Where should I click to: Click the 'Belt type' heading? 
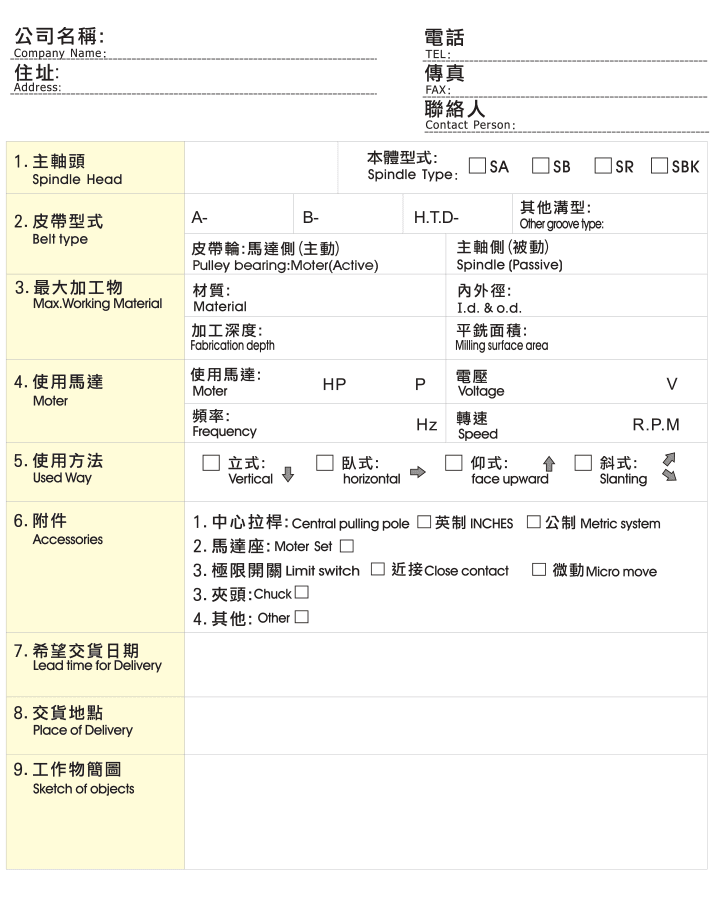point(60,239)
